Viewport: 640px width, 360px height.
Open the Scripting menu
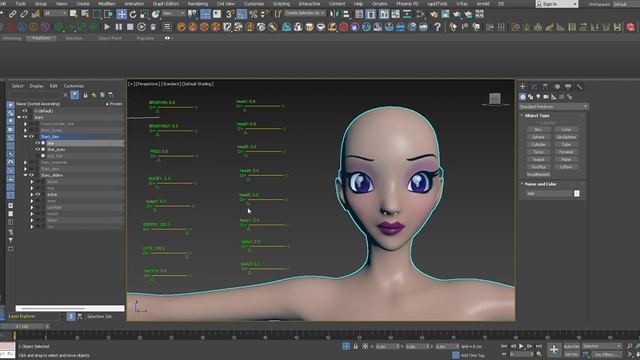pos(281,4)
